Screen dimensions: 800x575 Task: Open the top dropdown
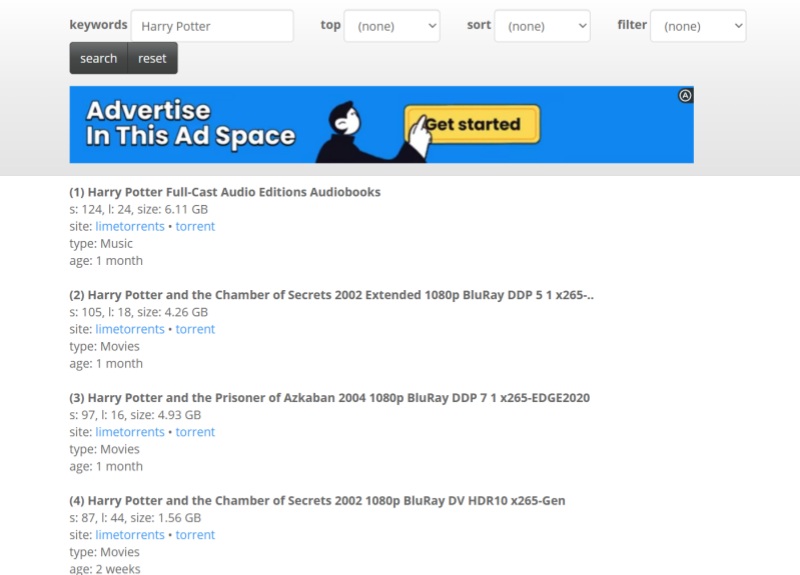[x=392, y=26]
